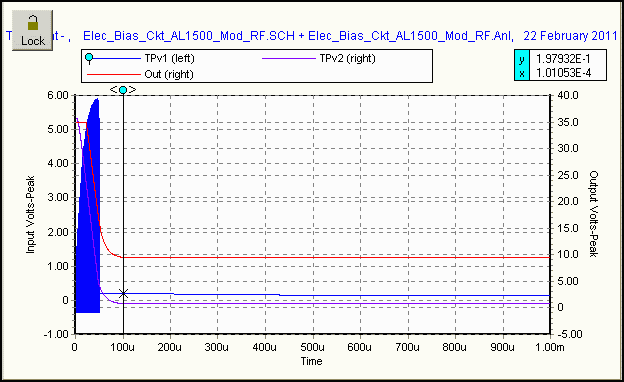Click the 100u tick label on time axis

coord(123,347)
